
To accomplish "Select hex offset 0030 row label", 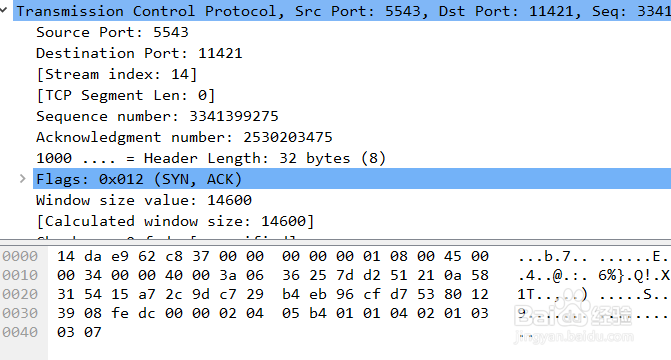I will (20, 313).
